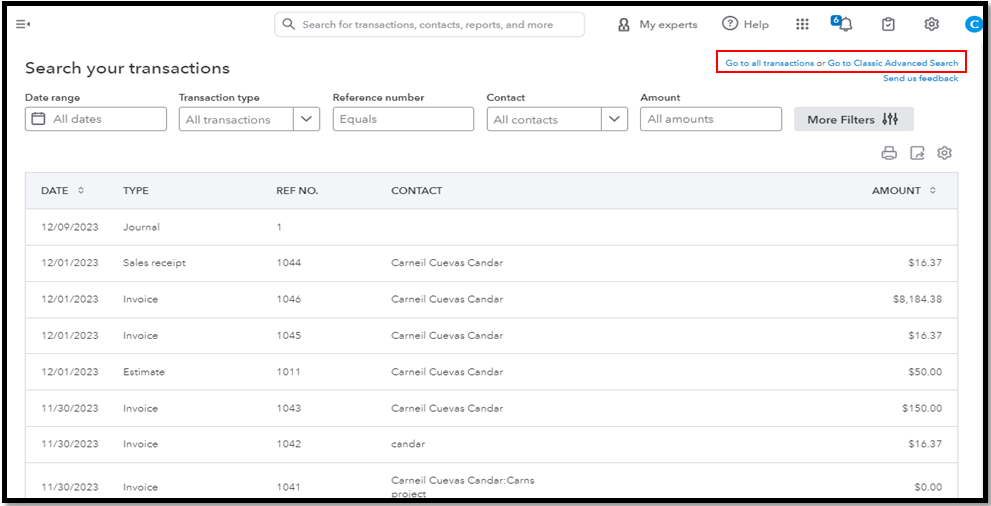Screen dimensions: 991x506
Task: Export transaction list using the export icon
Action: 917,153
